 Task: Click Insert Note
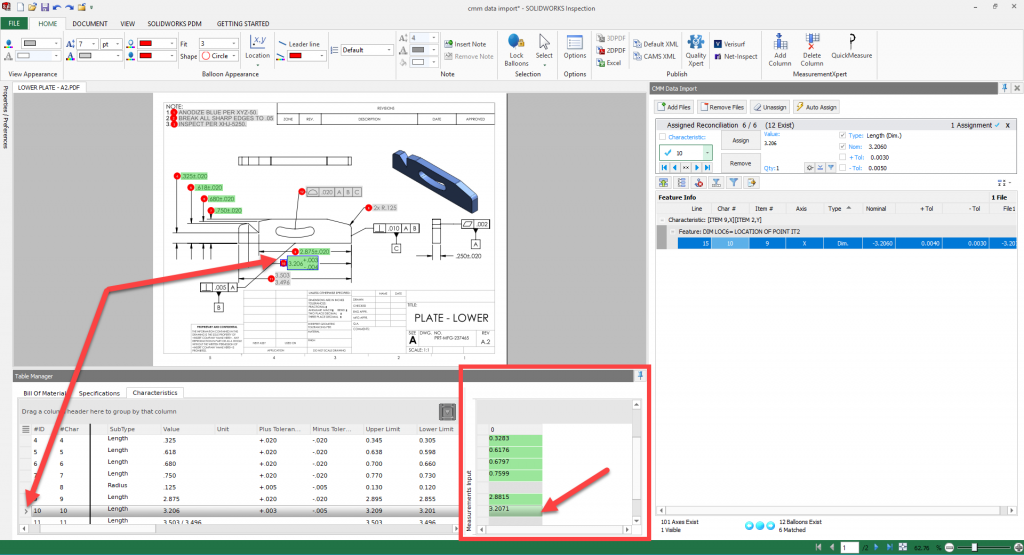point(465,44)
